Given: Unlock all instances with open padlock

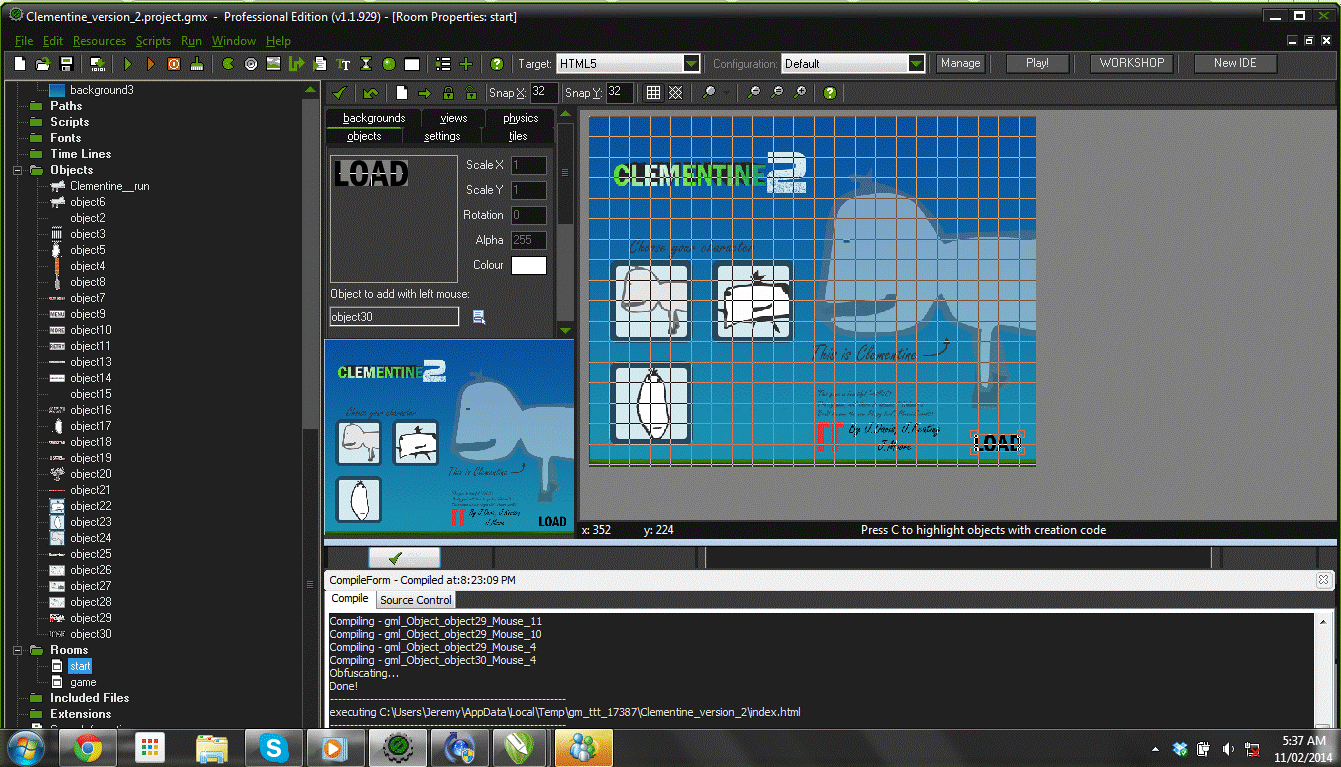Looking at the screenshot, I should pyautogui.click(x=471, y=92).
